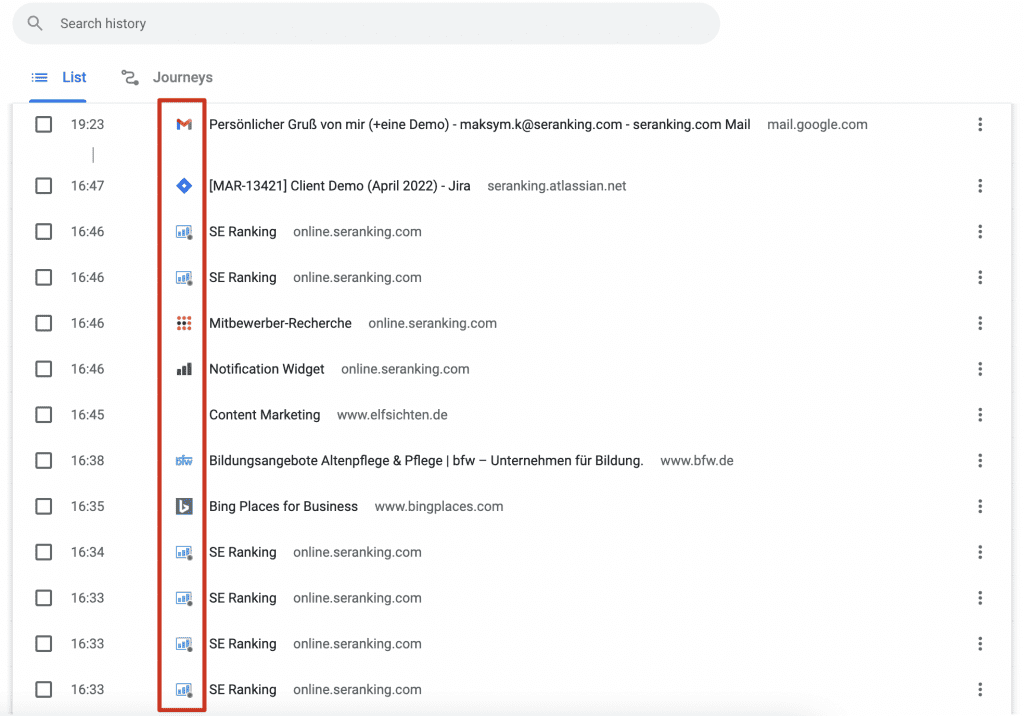Open the Mitbewerber-Recherche history link
Viewport: 1024px width, 716px height.
pos(280,323)
